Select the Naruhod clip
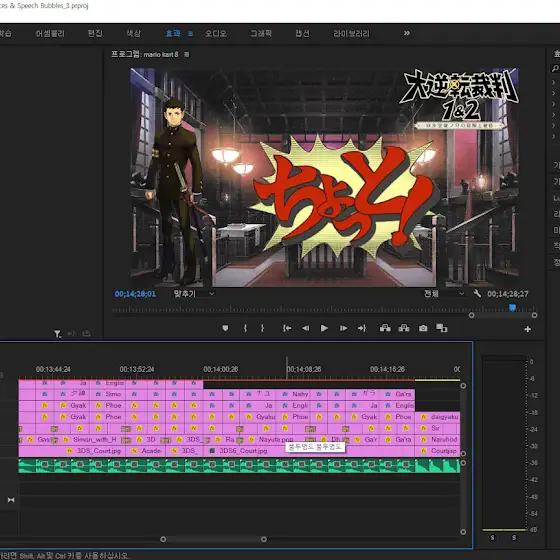Image resolution: width=560 pixels, height=560 pixels. coord(438,439)
